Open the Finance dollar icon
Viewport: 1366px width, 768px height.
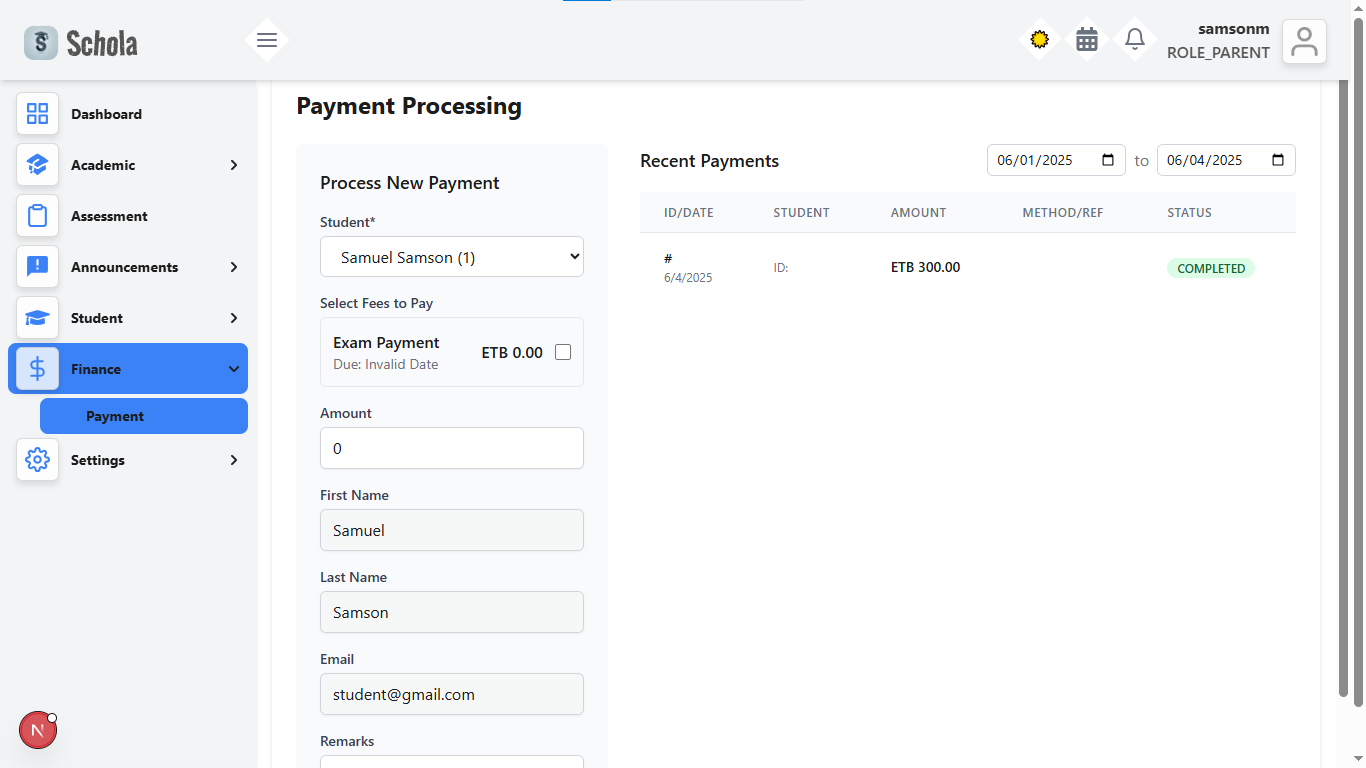tap(37, 368)
